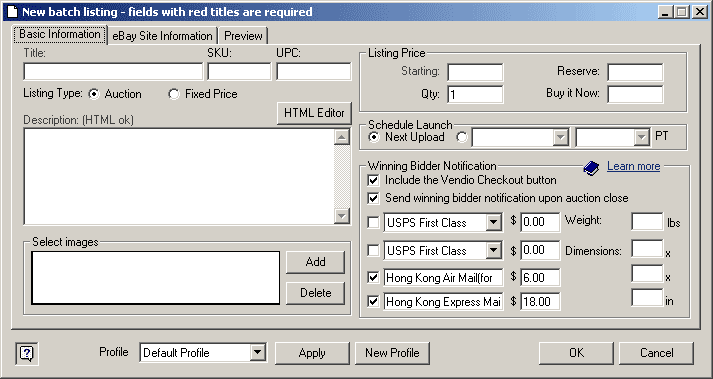Focus the Qty field
Image resolution: width=713 pixels, height=379 pixels.
point(475,95)
